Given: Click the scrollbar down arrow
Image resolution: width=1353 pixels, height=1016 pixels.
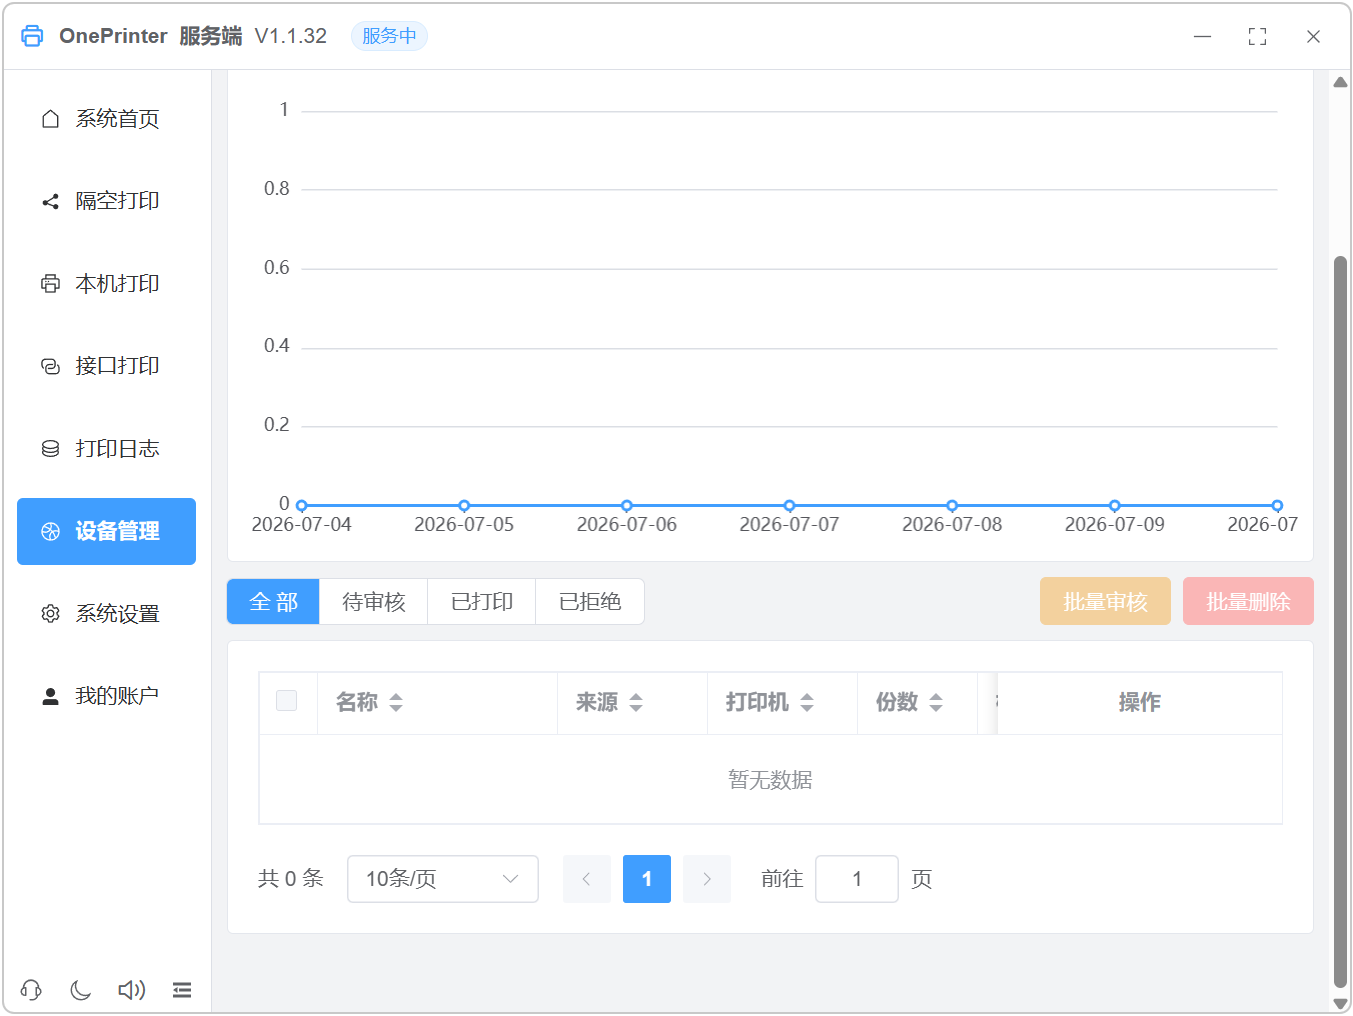Looking at the screenshot, I should coord(1341,1003).
